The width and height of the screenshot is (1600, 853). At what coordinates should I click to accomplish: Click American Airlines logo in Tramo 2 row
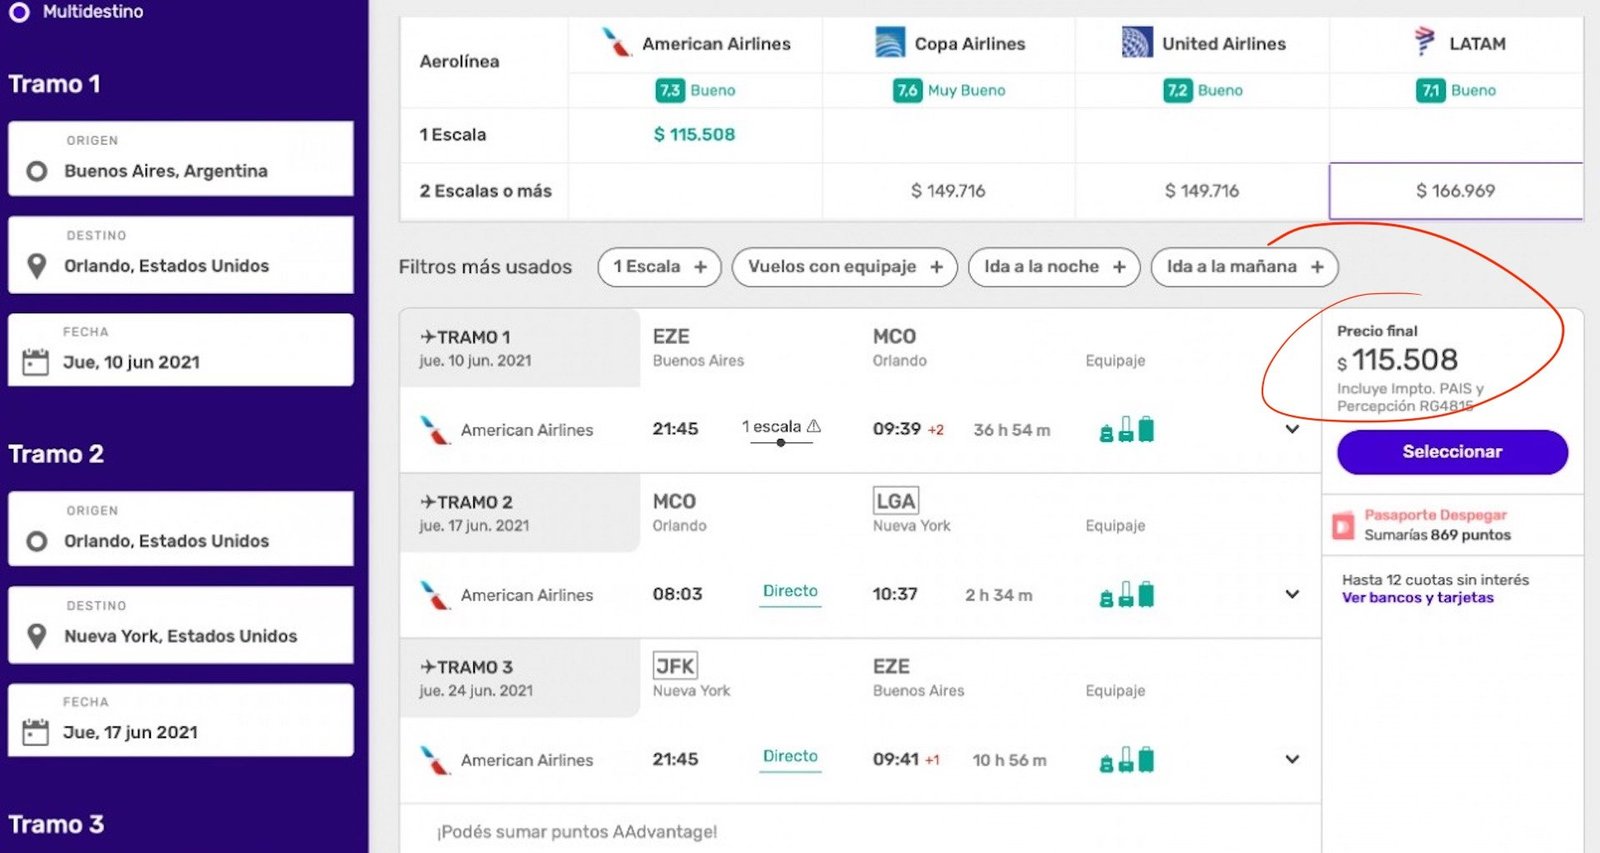435,595
